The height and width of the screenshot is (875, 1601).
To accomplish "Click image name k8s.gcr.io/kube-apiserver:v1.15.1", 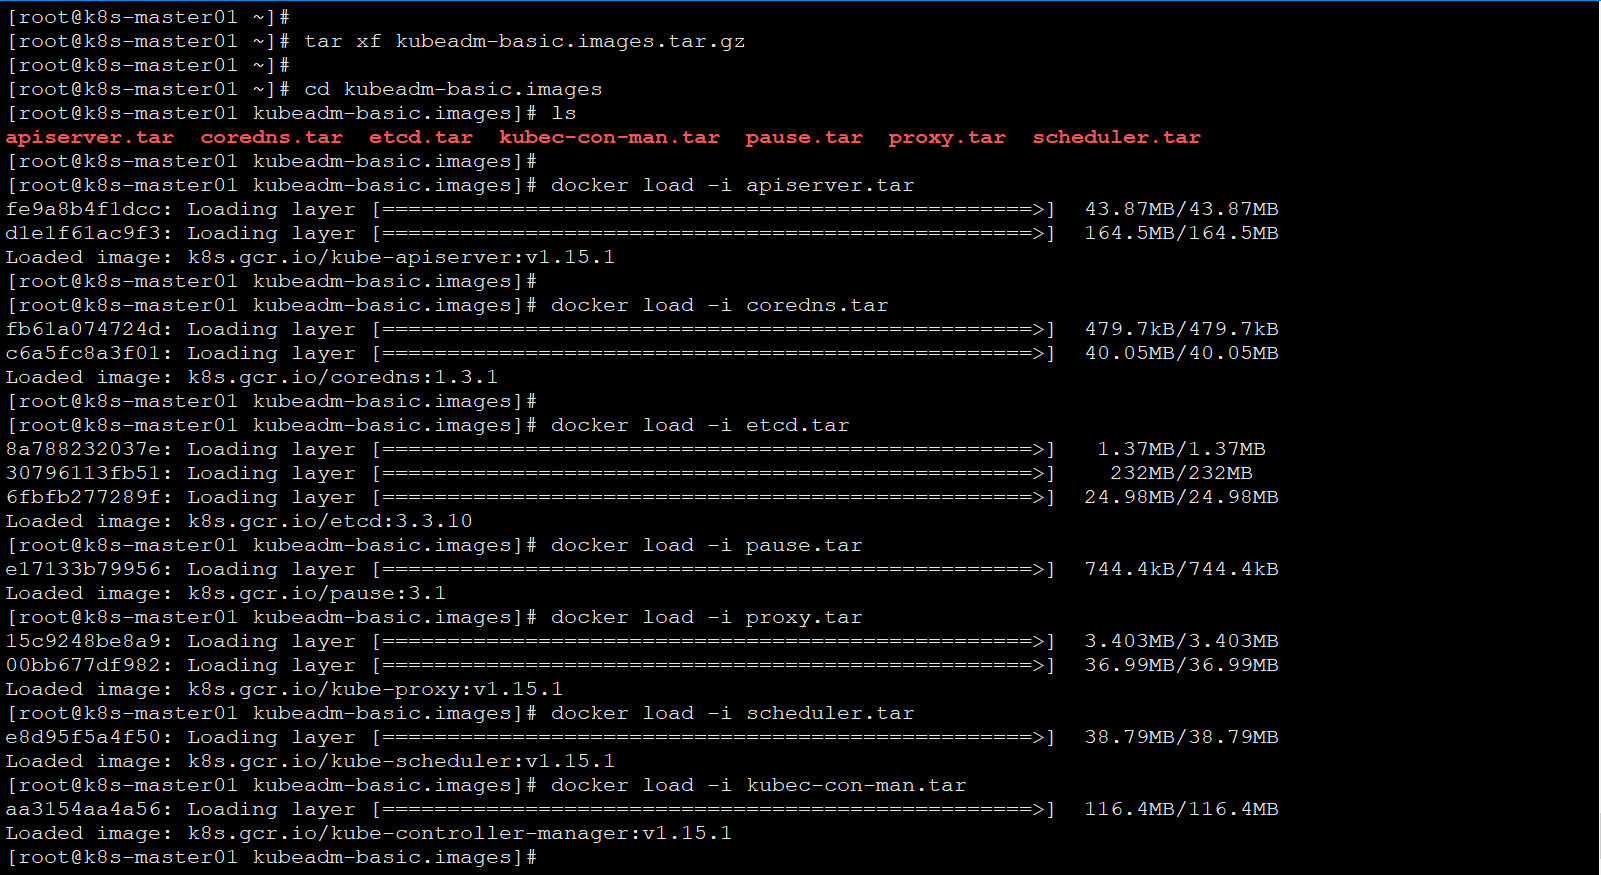I will pyautogui.click(x=402, y=257).
